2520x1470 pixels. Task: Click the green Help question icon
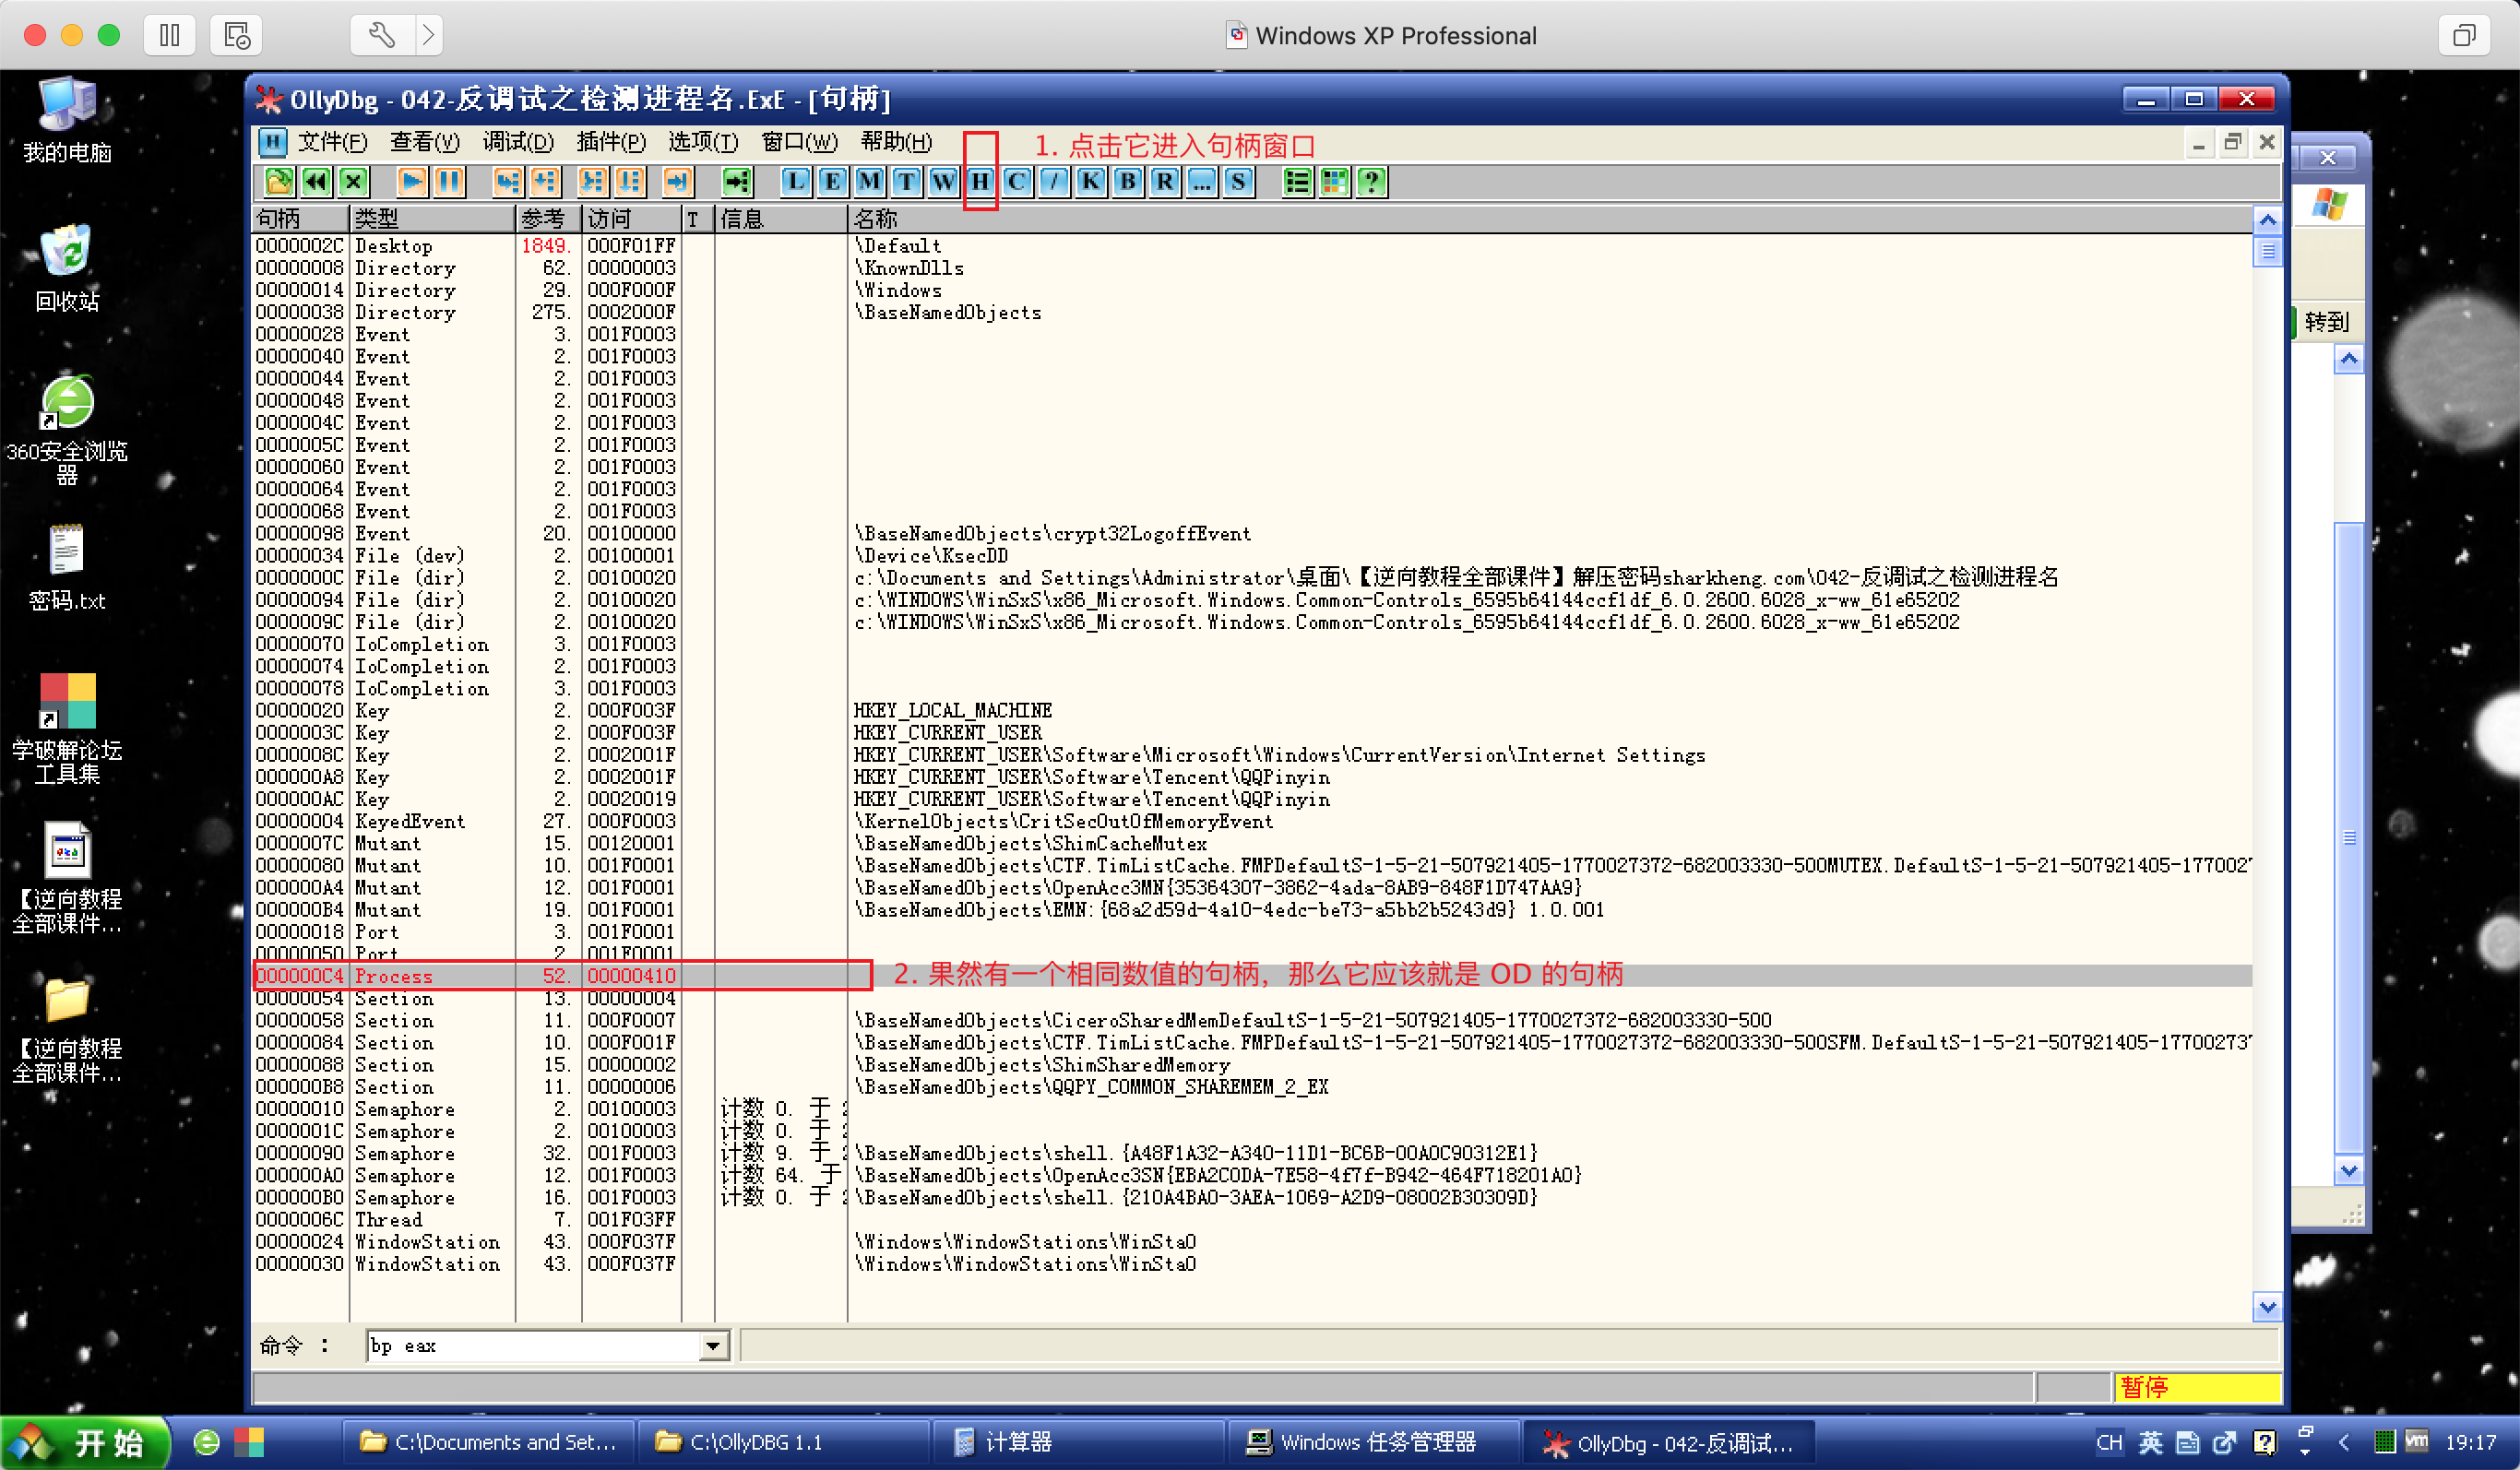point(1371,182)
